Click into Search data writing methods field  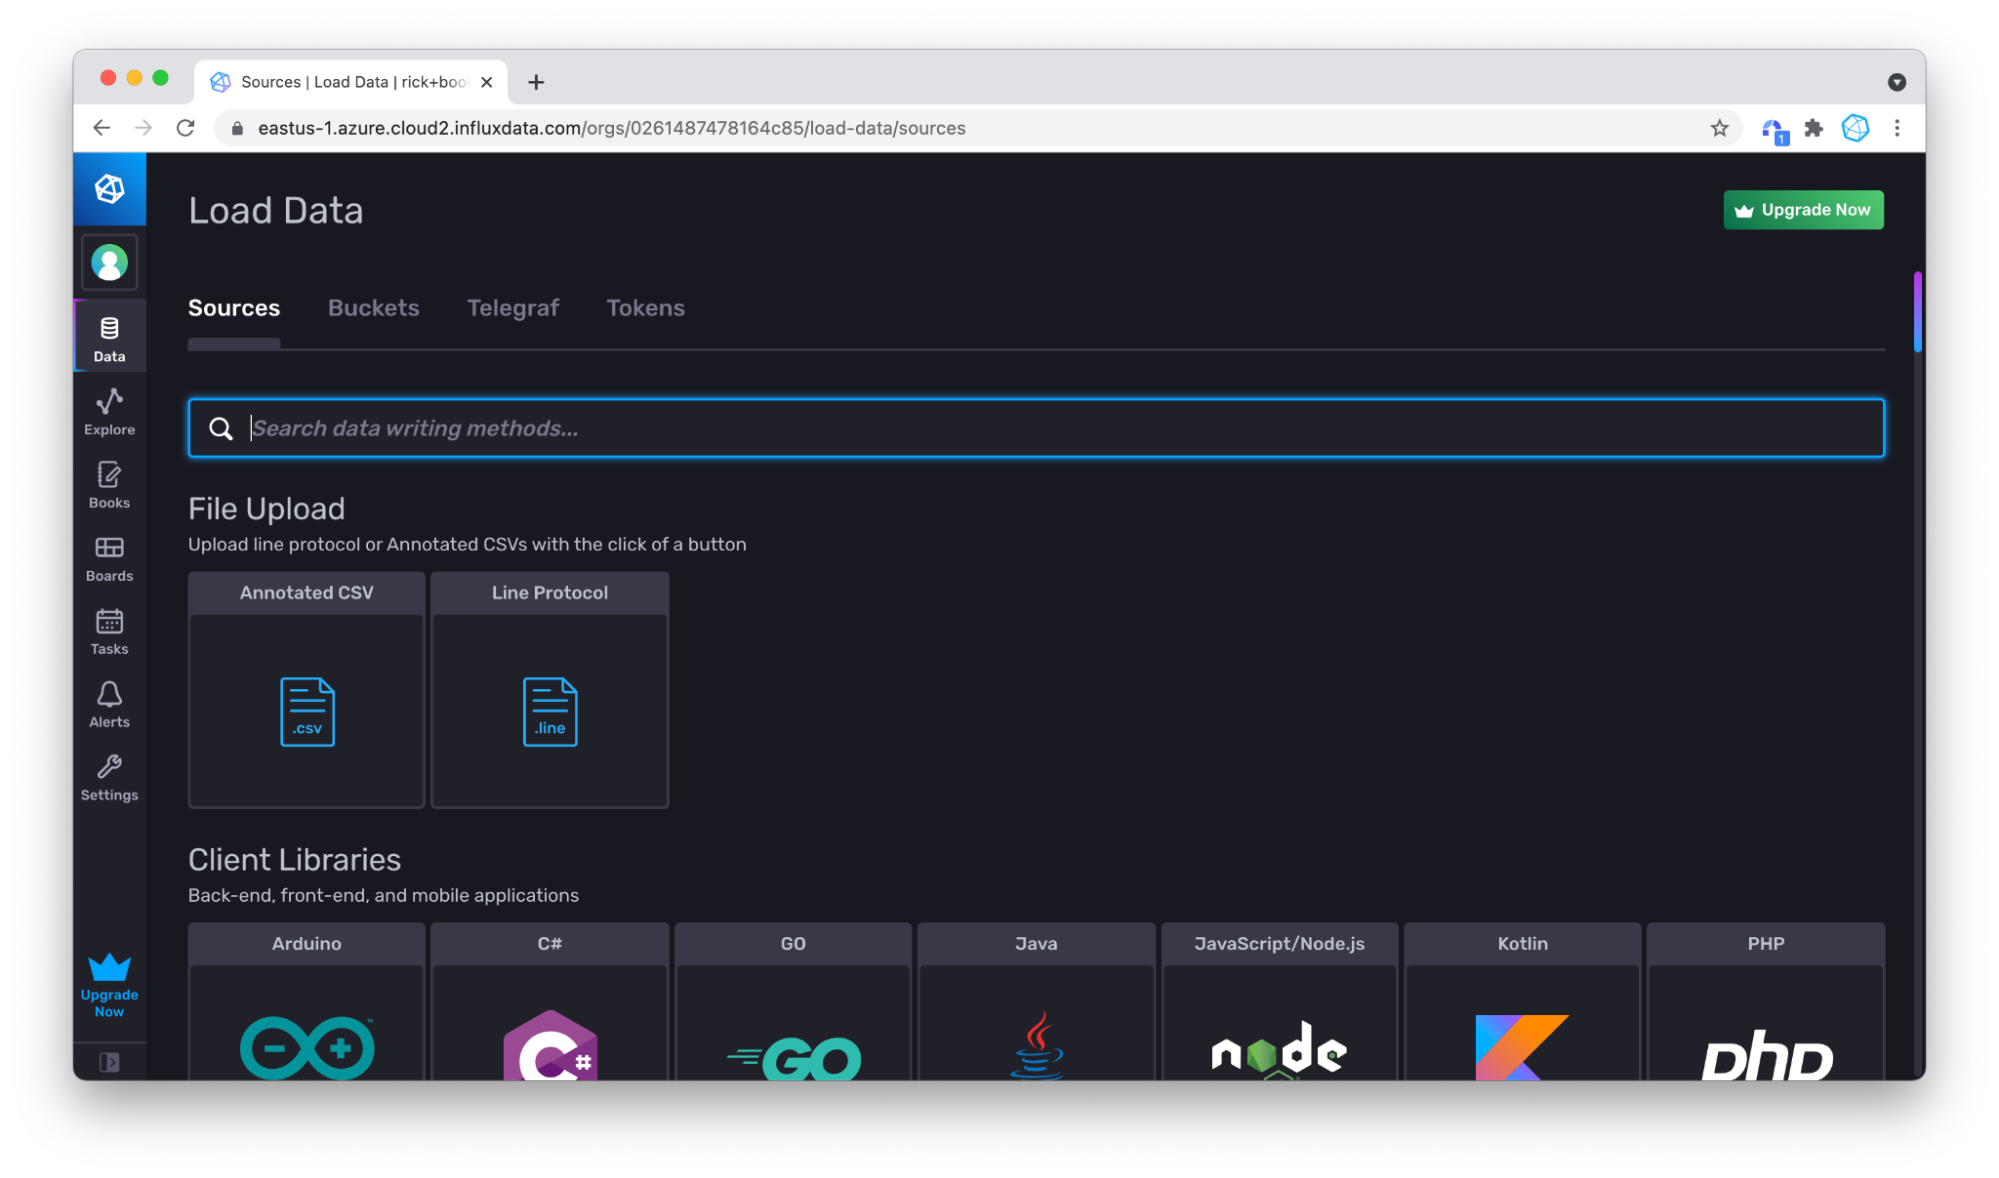pos(1036,428)
